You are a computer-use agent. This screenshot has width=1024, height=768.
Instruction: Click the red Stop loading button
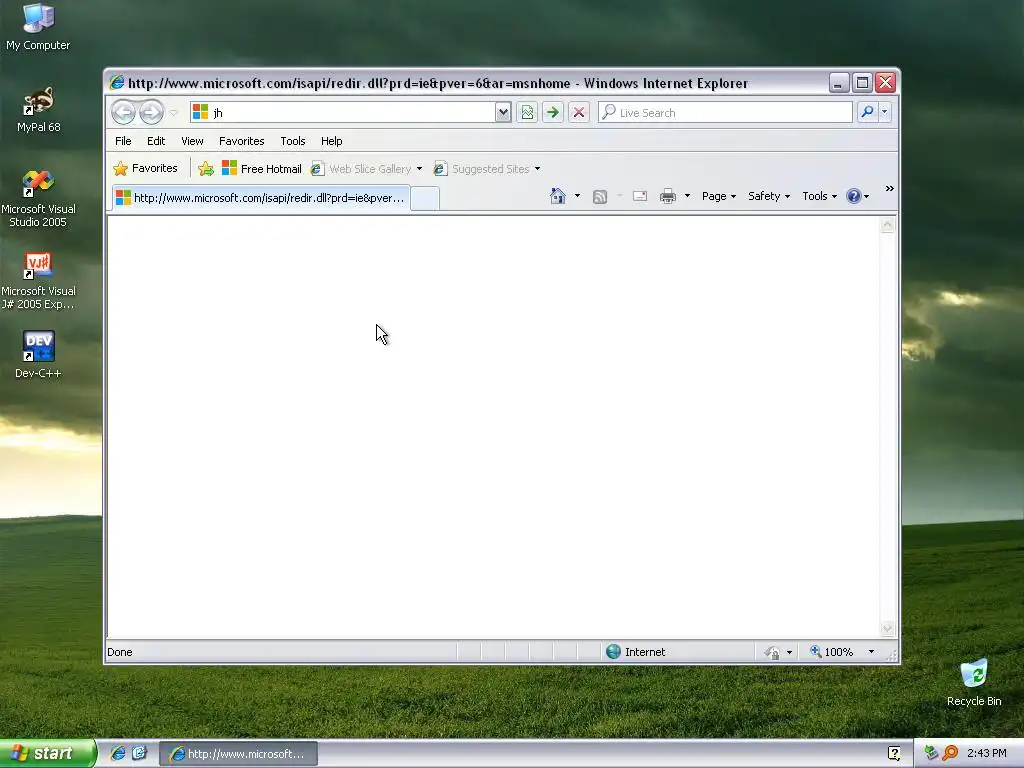coord(579,112)
